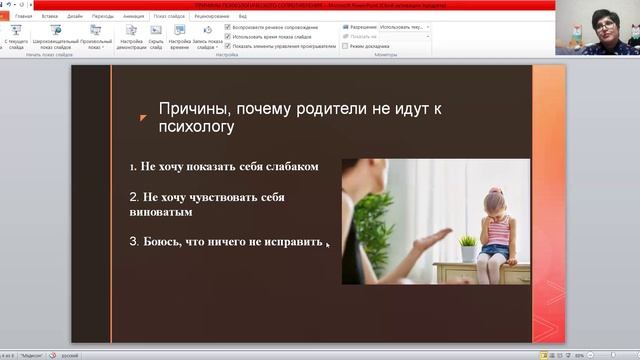The width and height of the screenshot is (640, 360).
Task: Click the Мэдисон theme name in status bar
Action: [31, 356]
